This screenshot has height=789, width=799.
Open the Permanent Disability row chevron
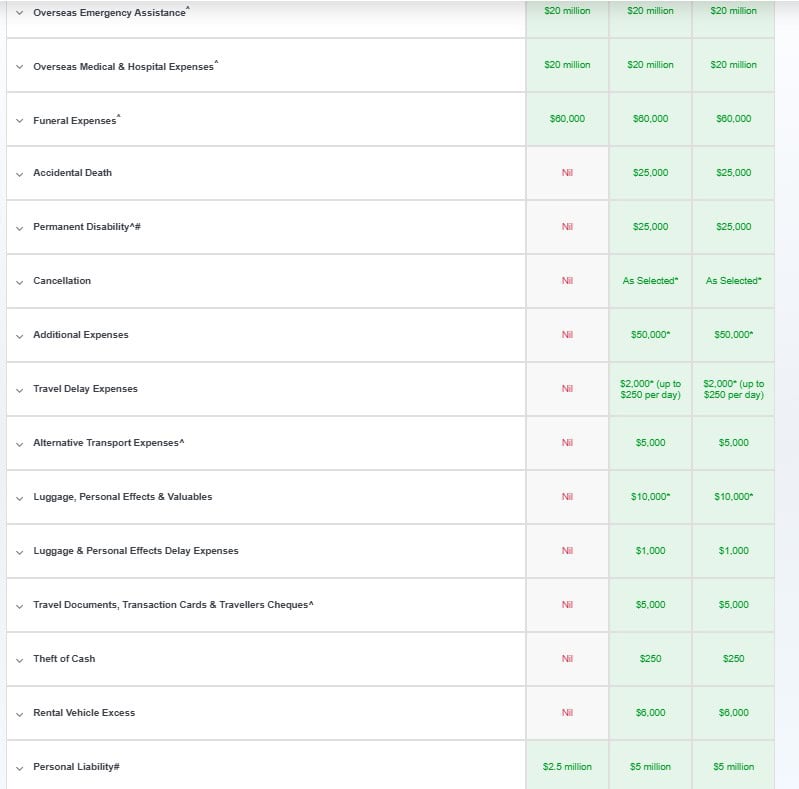[19, 227]
